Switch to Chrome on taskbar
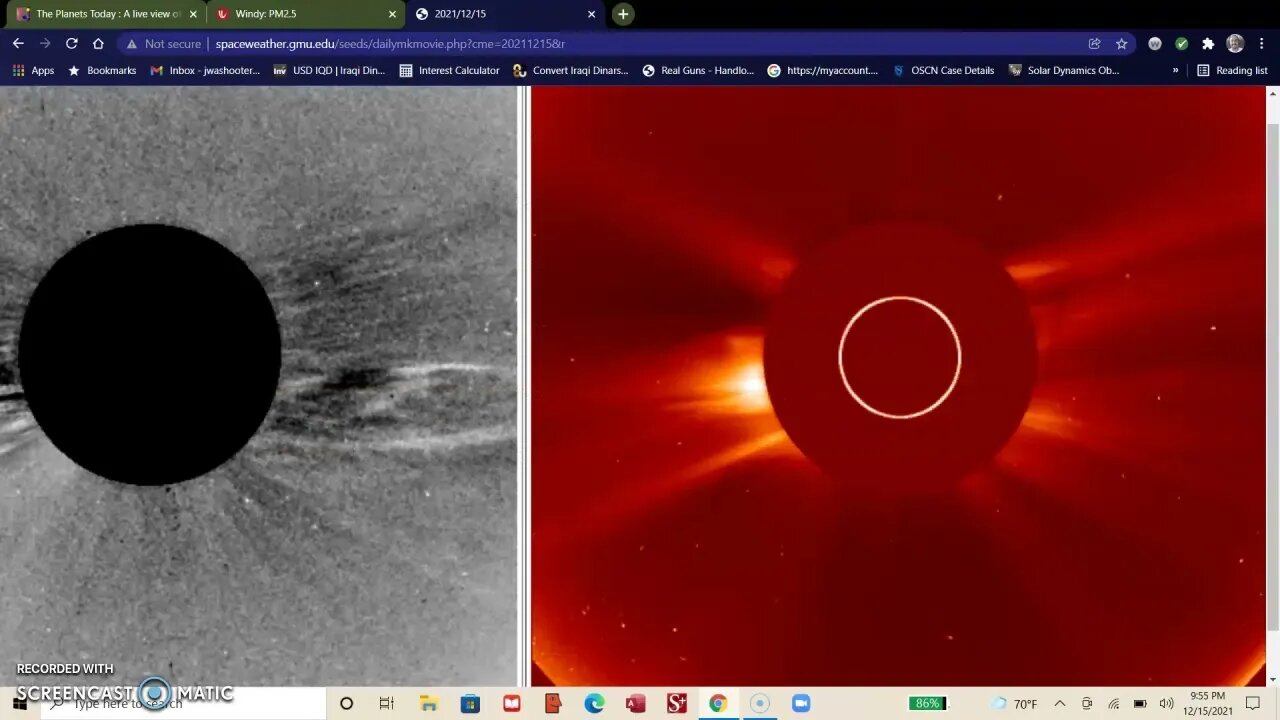 [x=718, y=703]
